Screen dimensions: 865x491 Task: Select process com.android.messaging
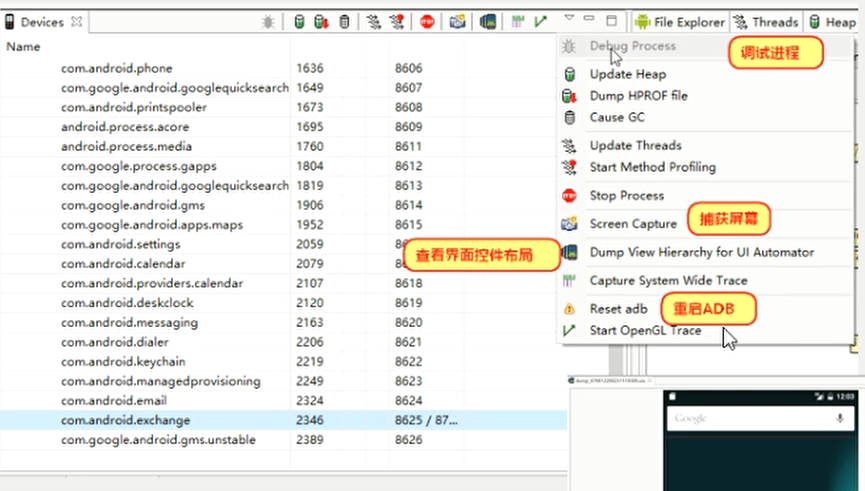coord(129,323)
